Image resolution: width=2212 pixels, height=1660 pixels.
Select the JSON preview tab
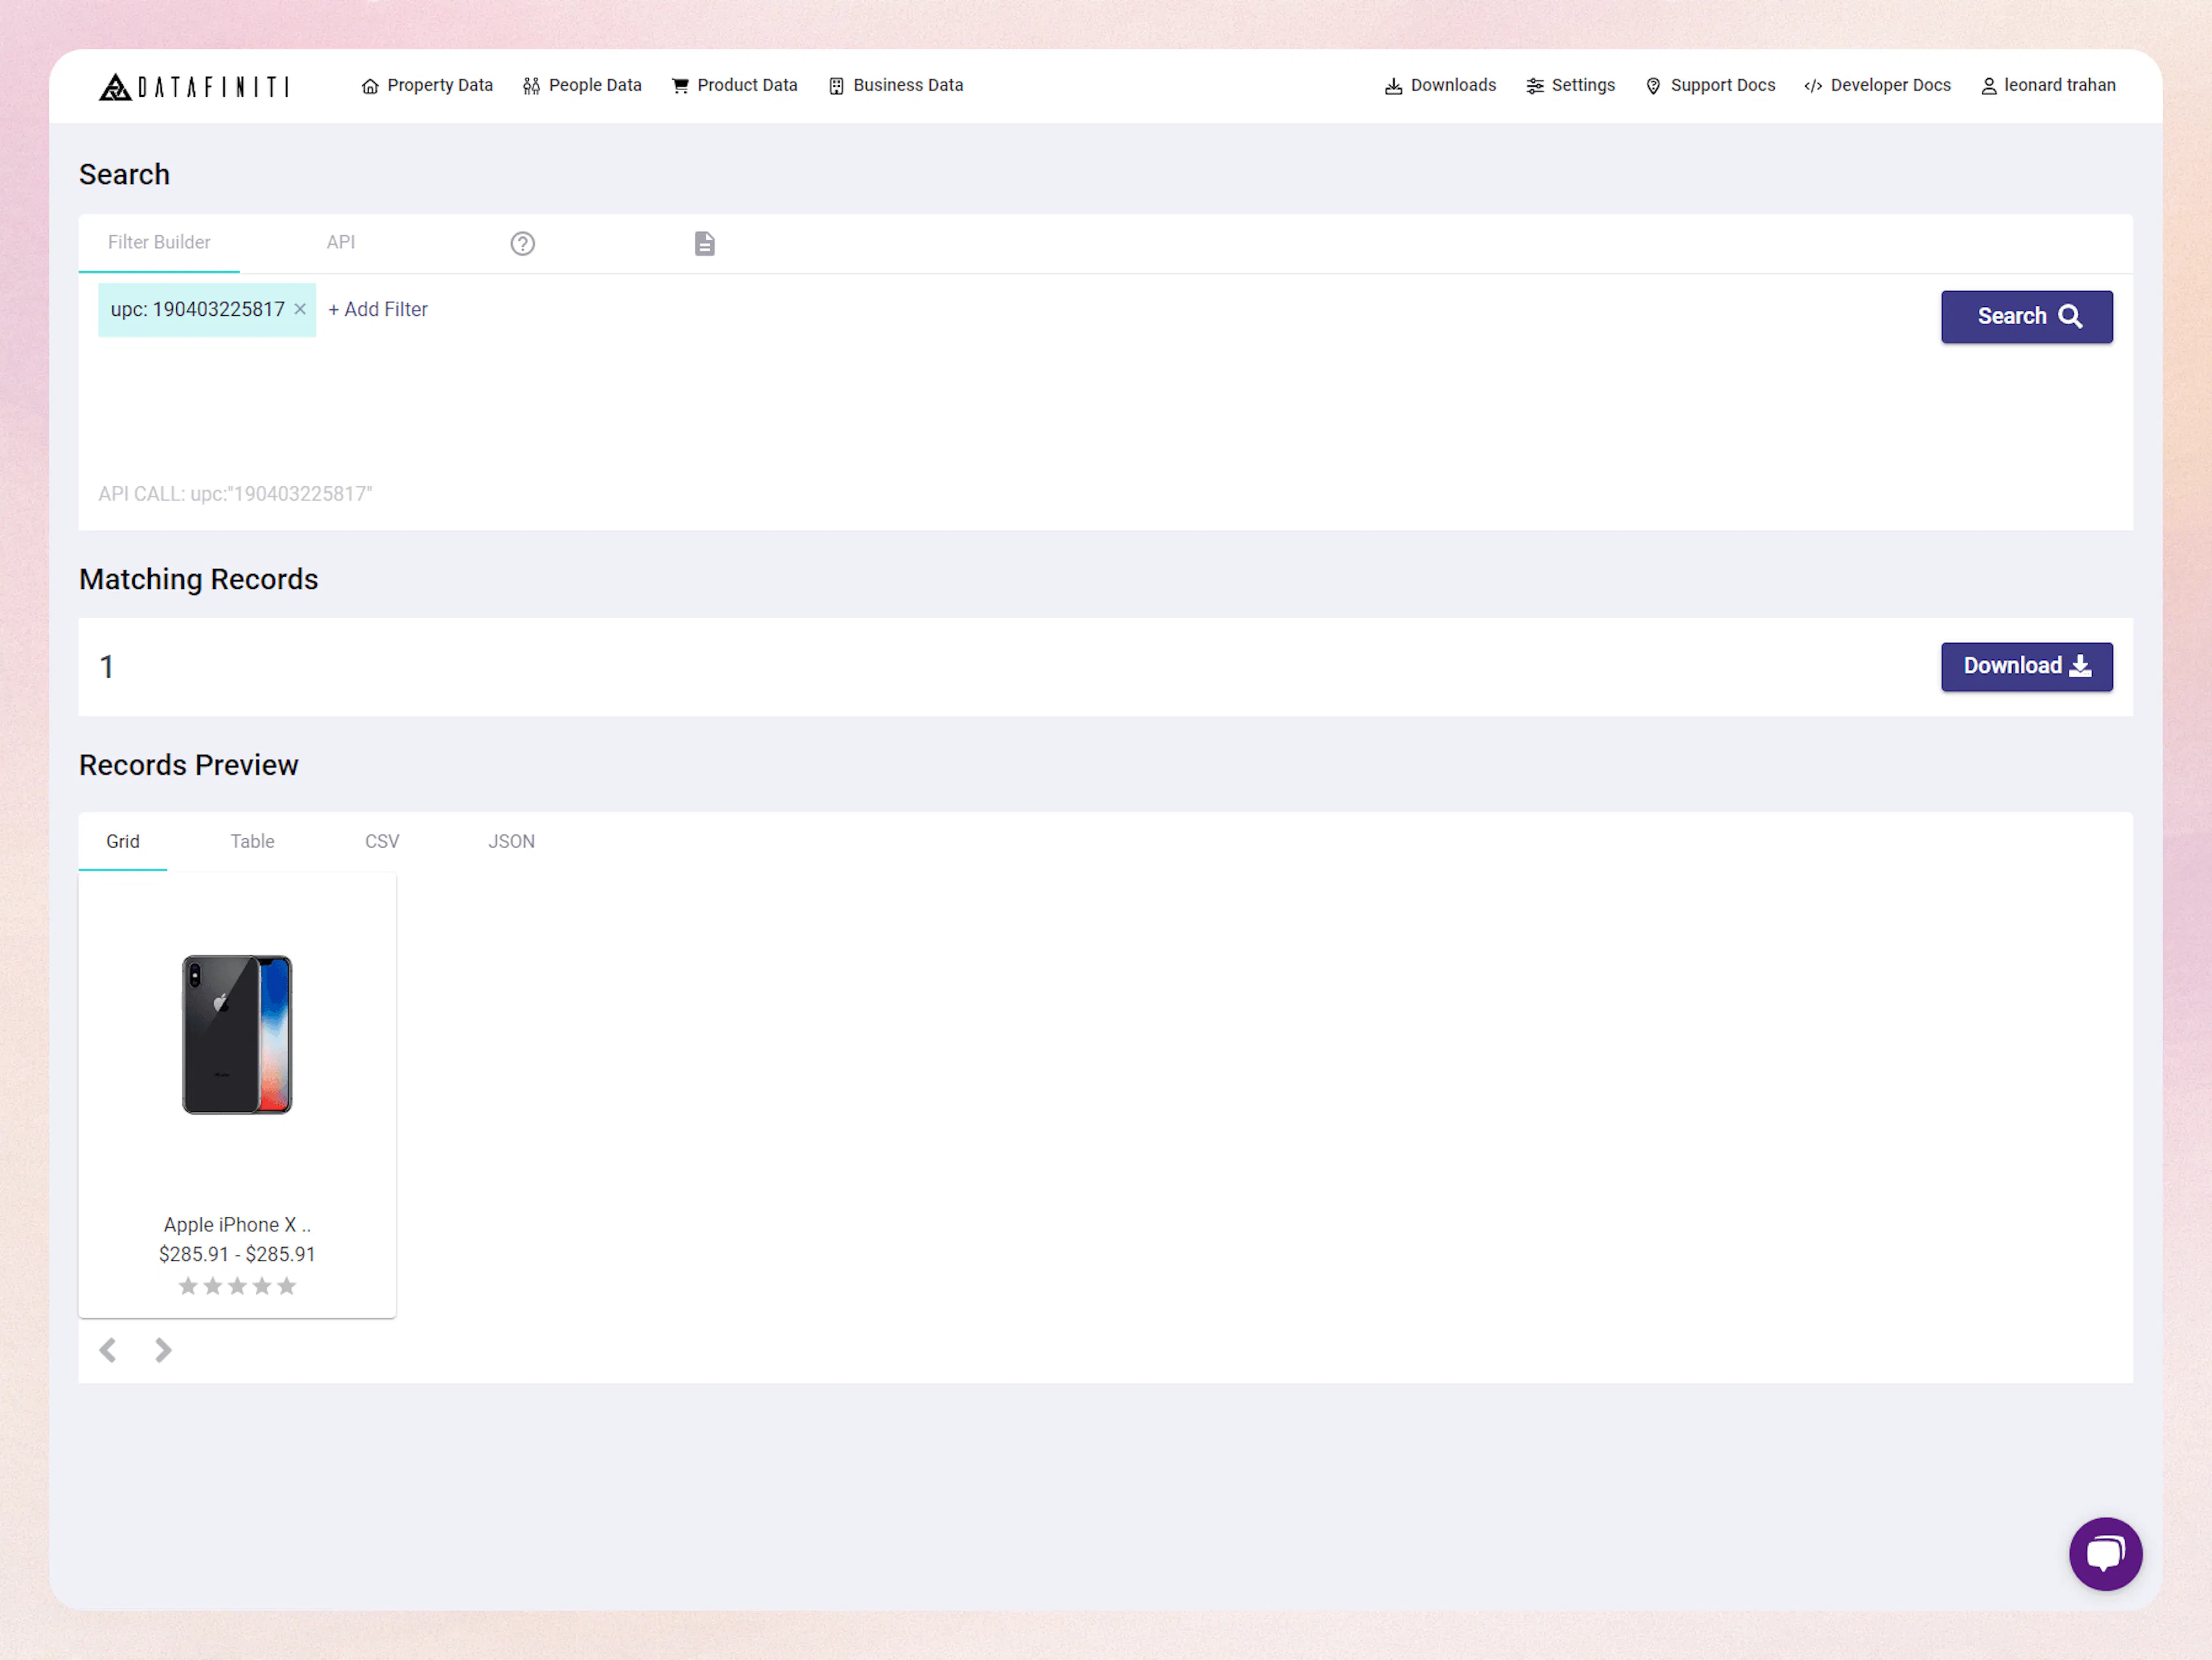pos(511,841)
